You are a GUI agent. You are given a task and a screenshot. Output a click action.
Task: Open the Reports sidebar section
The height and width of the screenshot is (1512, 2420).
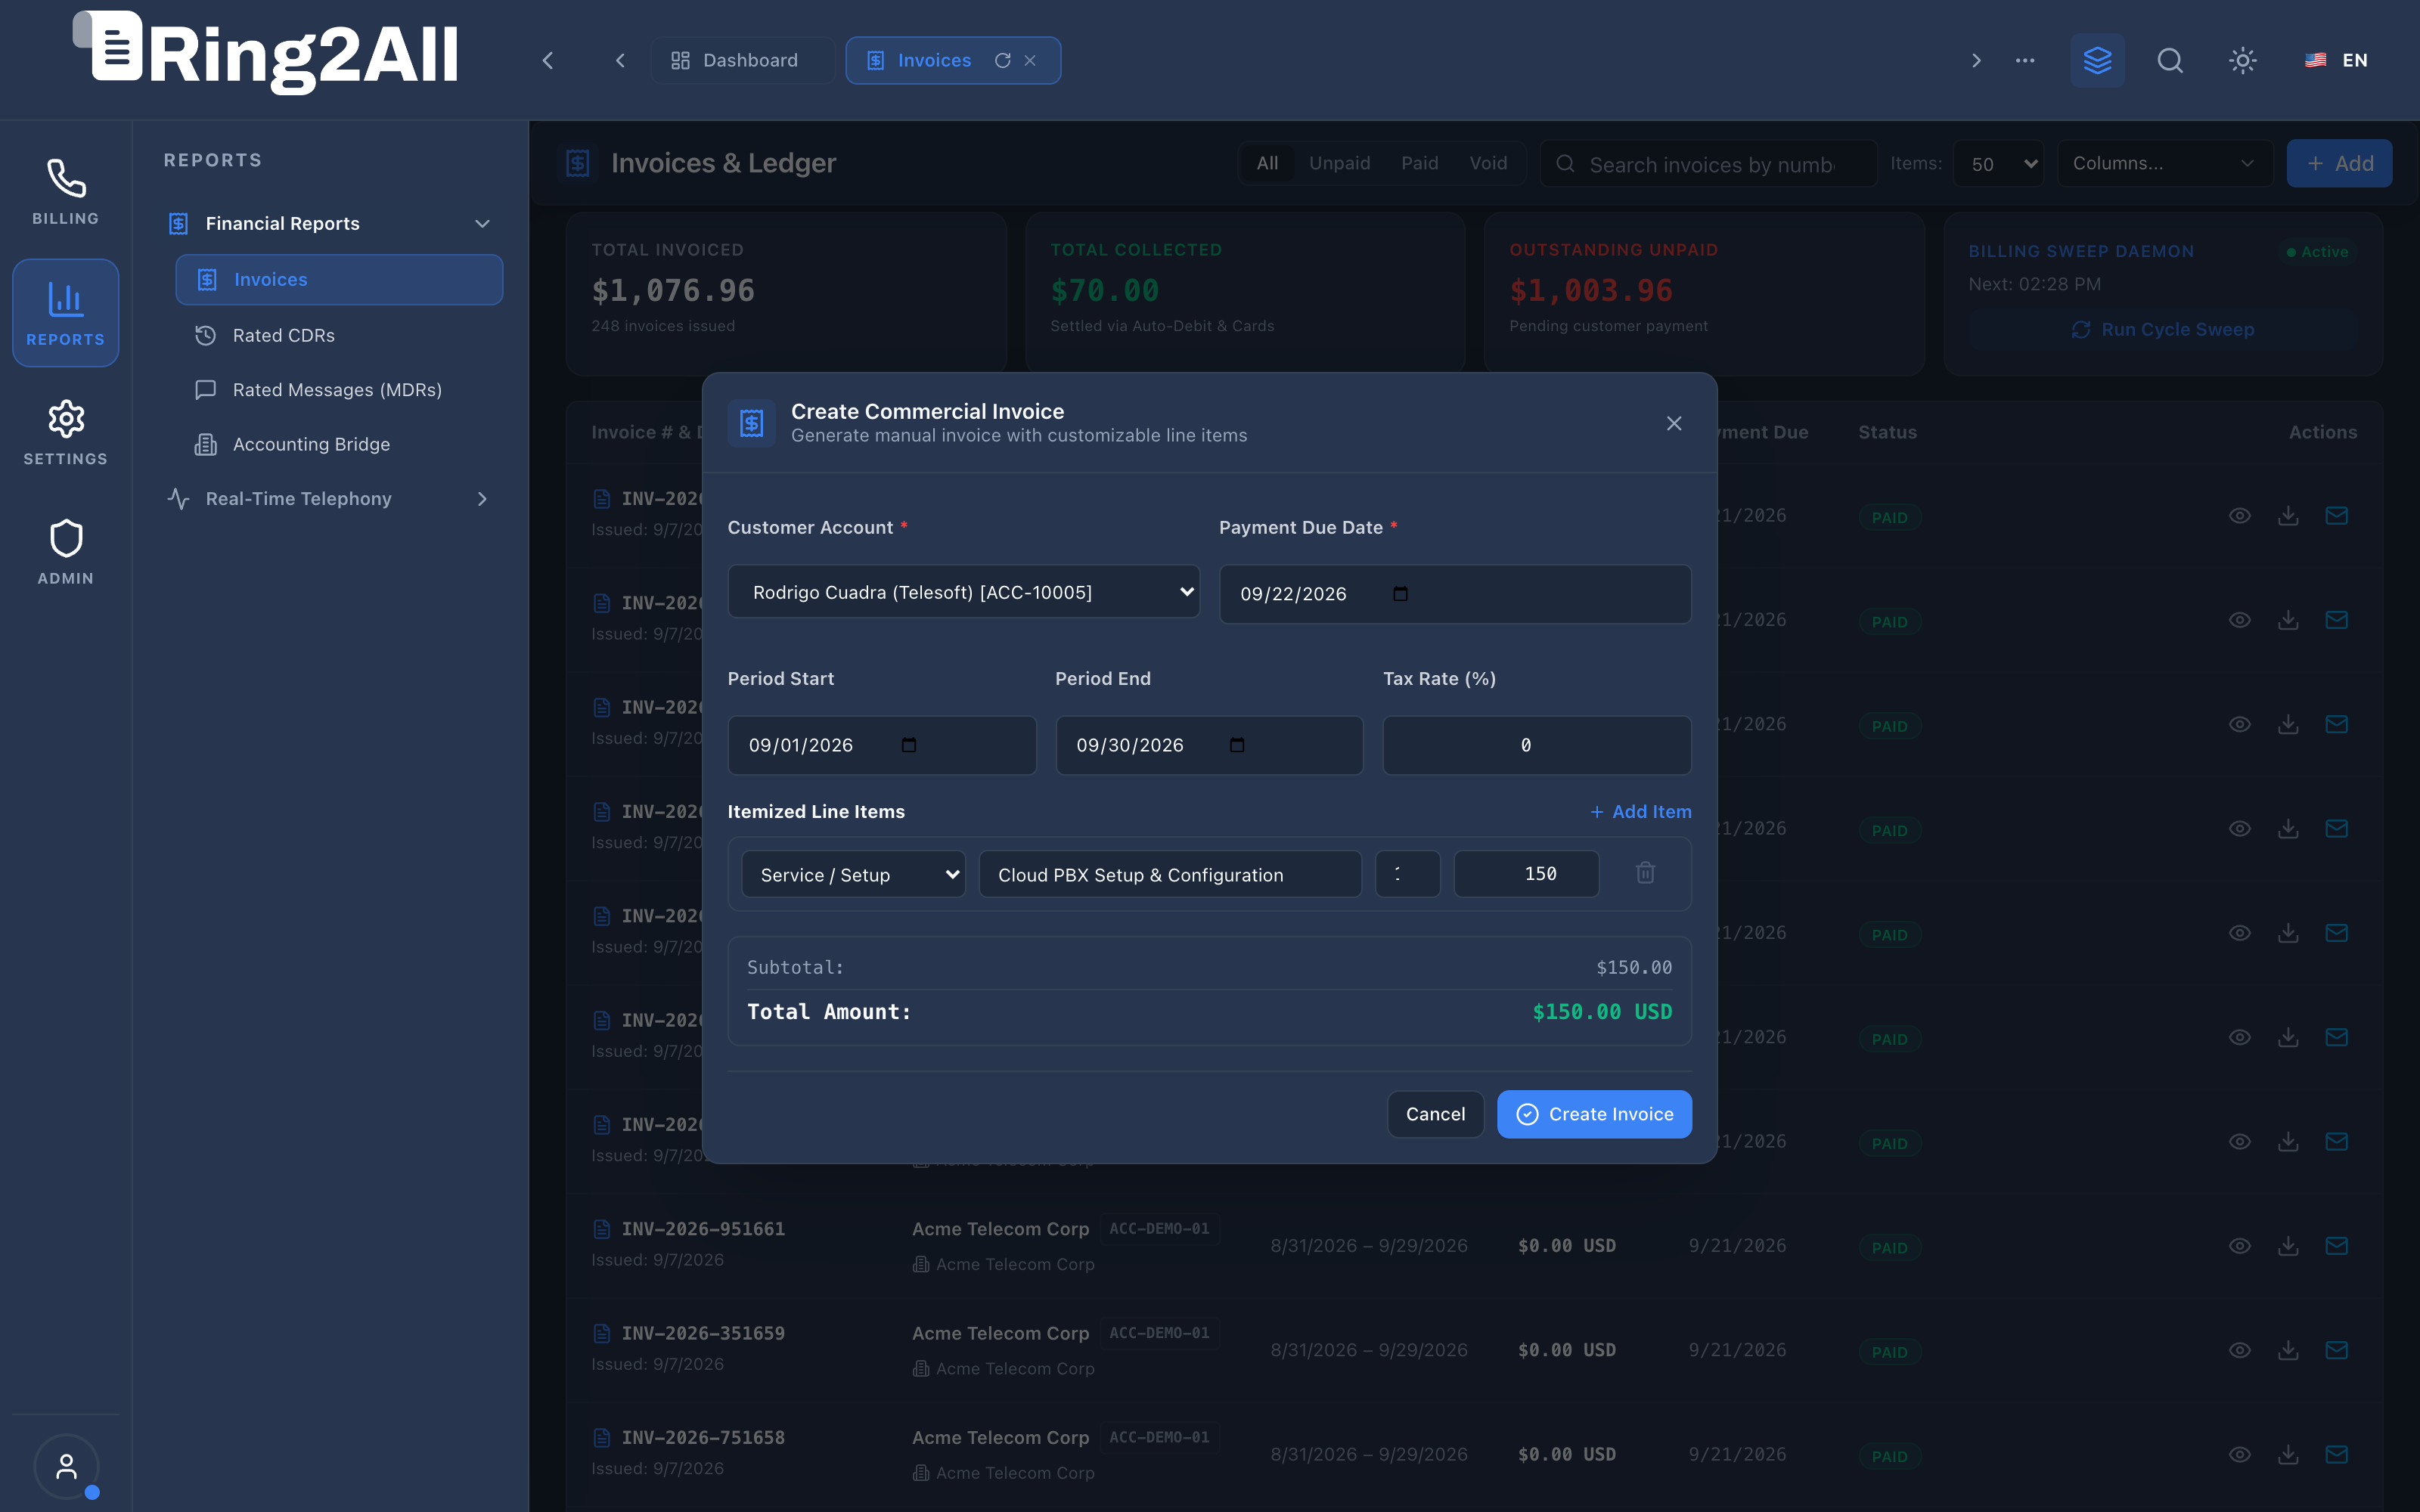click(65, 313)
